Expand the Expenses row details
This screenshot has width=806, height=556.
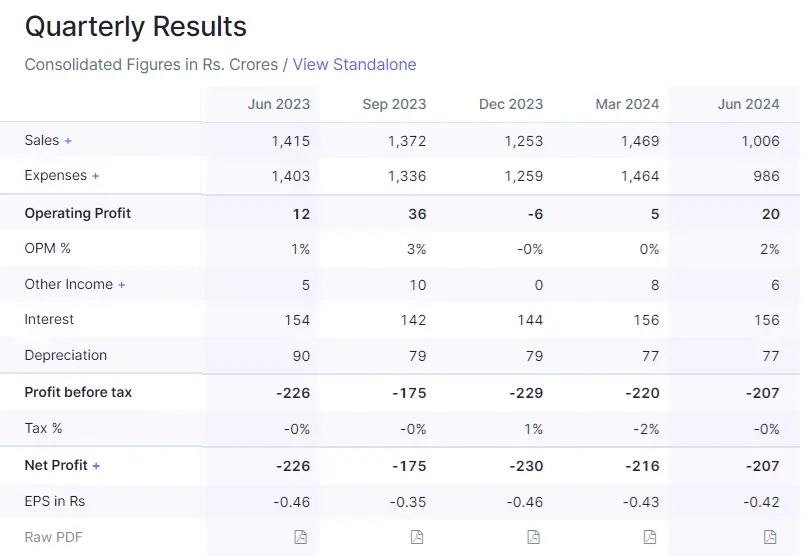coord(96,176)
